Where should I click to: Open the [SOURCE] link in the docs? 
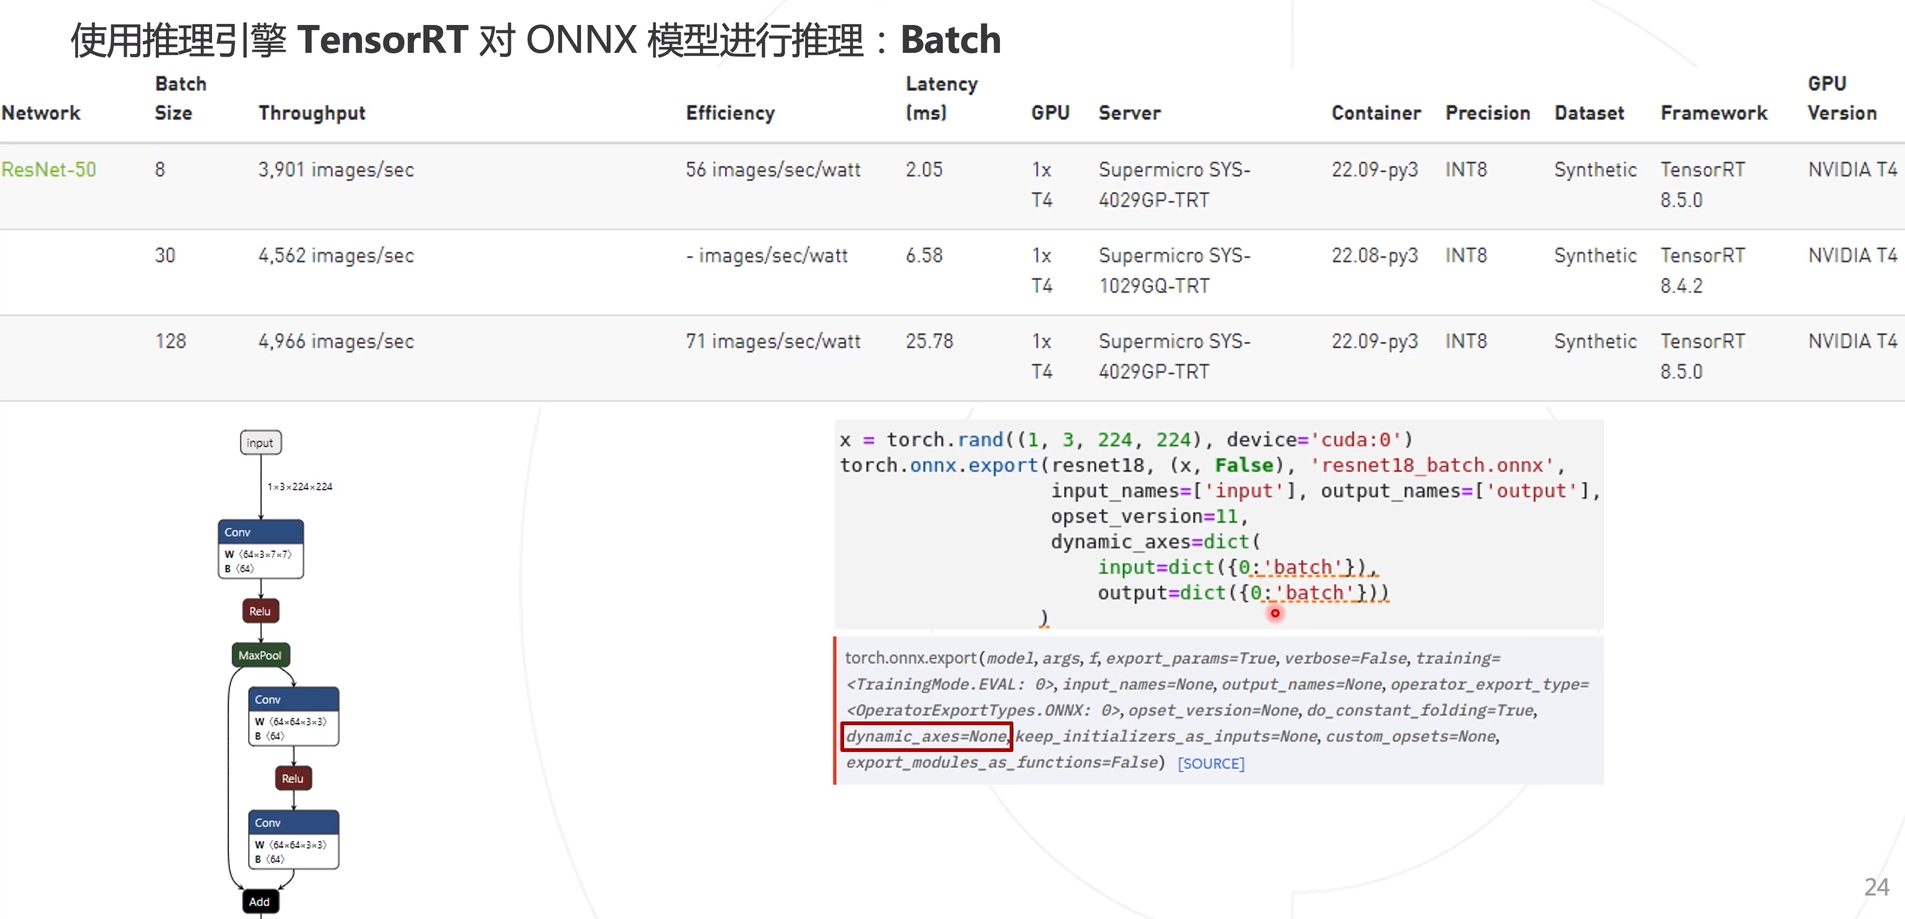pyautogui.click(x=1211, y=763)
